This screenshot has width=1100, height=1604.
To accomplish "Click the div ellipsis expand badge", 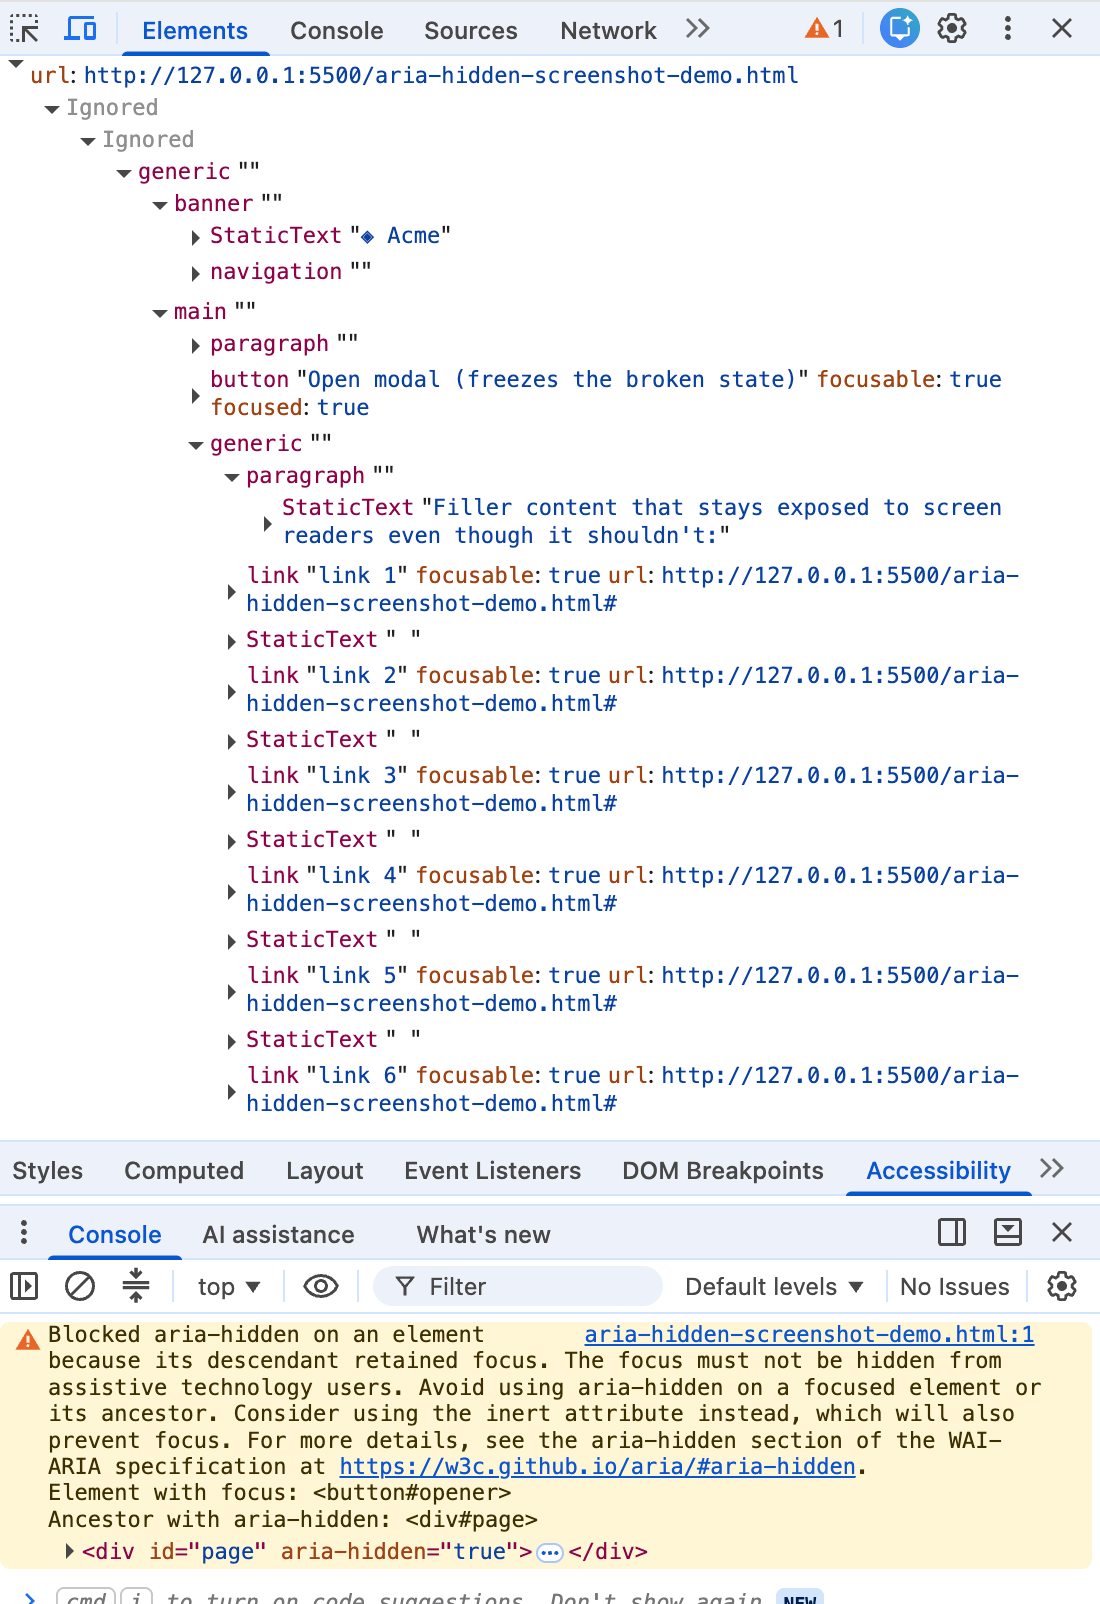I will (550, 1553).
